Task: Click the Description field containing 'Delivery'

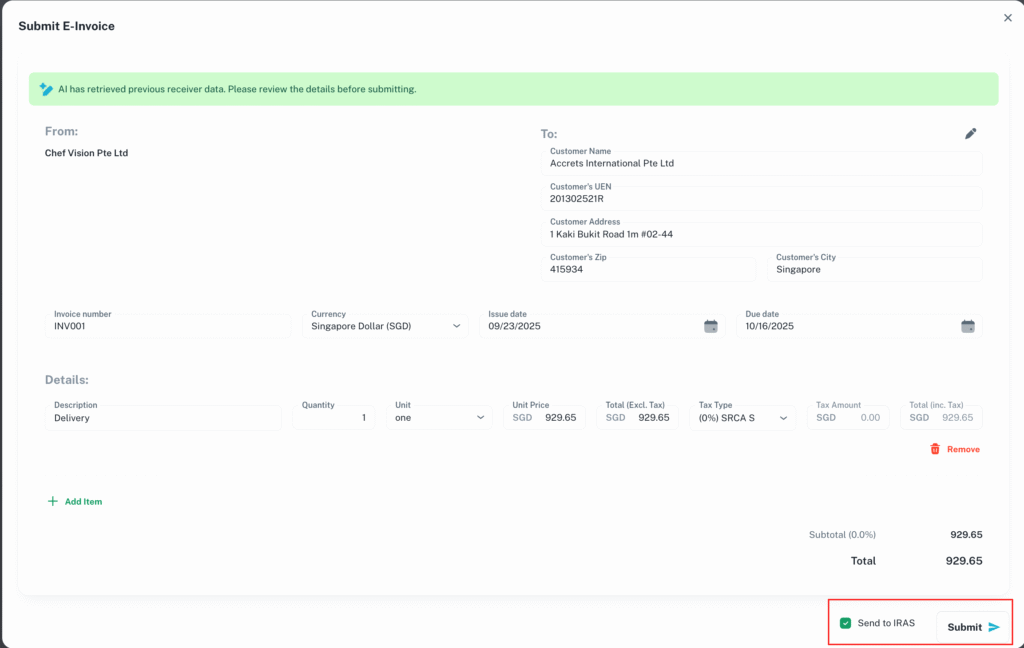Action: (165, 417)
